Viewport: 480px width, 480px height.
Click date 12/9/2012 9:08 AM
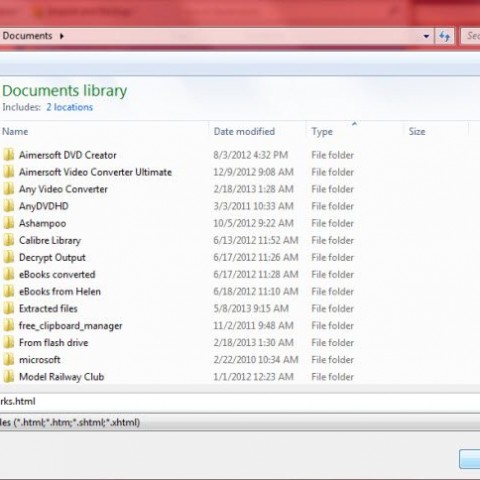click(253, 172)
